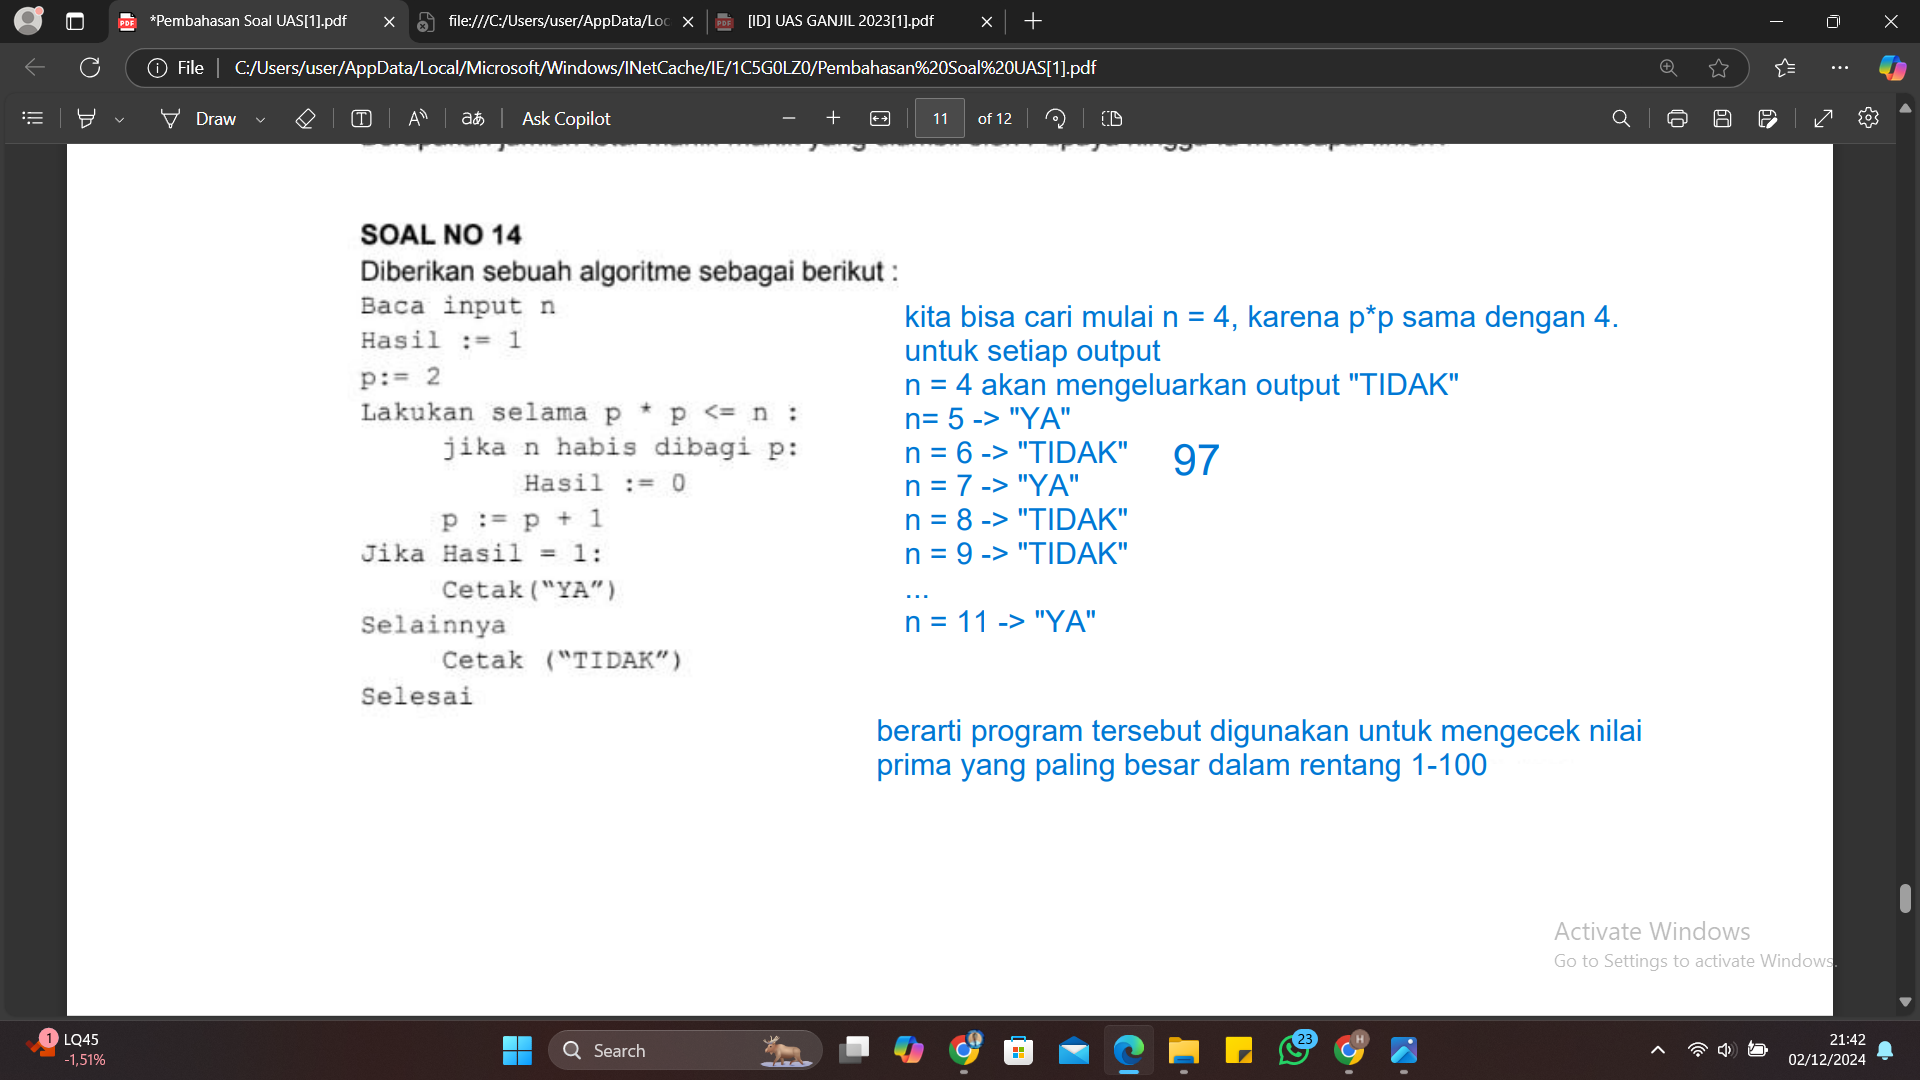Click the Text tool icon
The image size is (1920, 1080).
[x=361, y=119]
